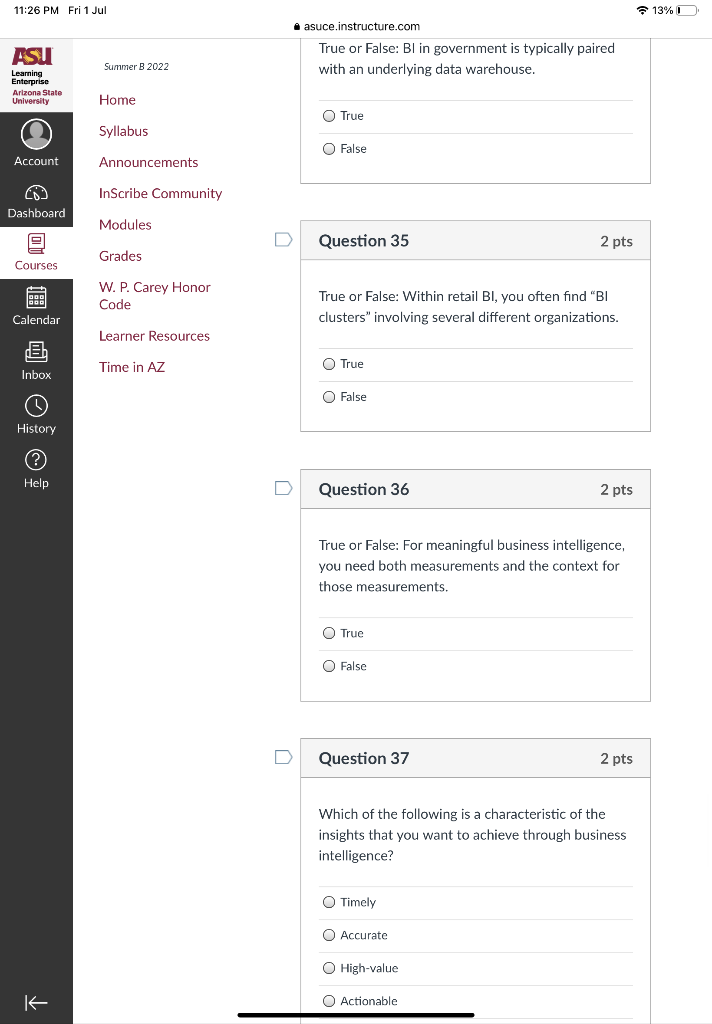Viewport: 712px width, 1024px height.
Task: Go to Dashboard in global navigation
Action: (36, 202)
